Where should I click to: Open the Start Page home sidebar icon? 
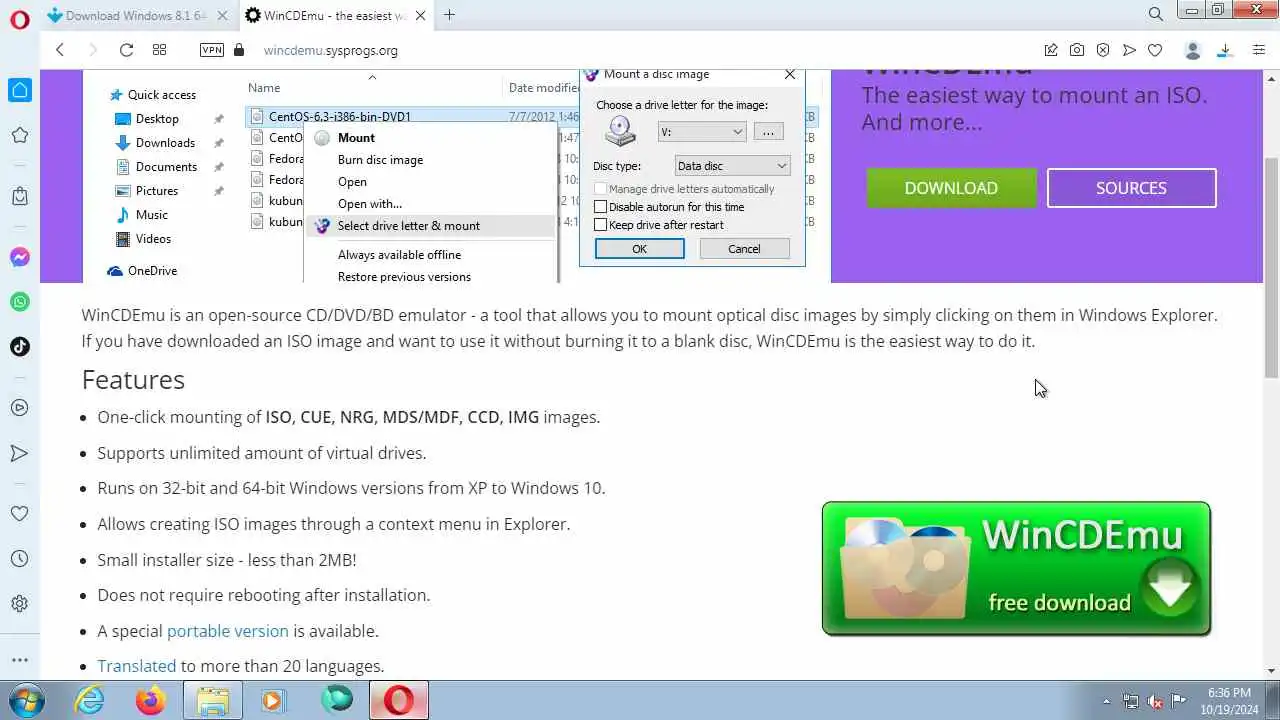coord(20,90)
